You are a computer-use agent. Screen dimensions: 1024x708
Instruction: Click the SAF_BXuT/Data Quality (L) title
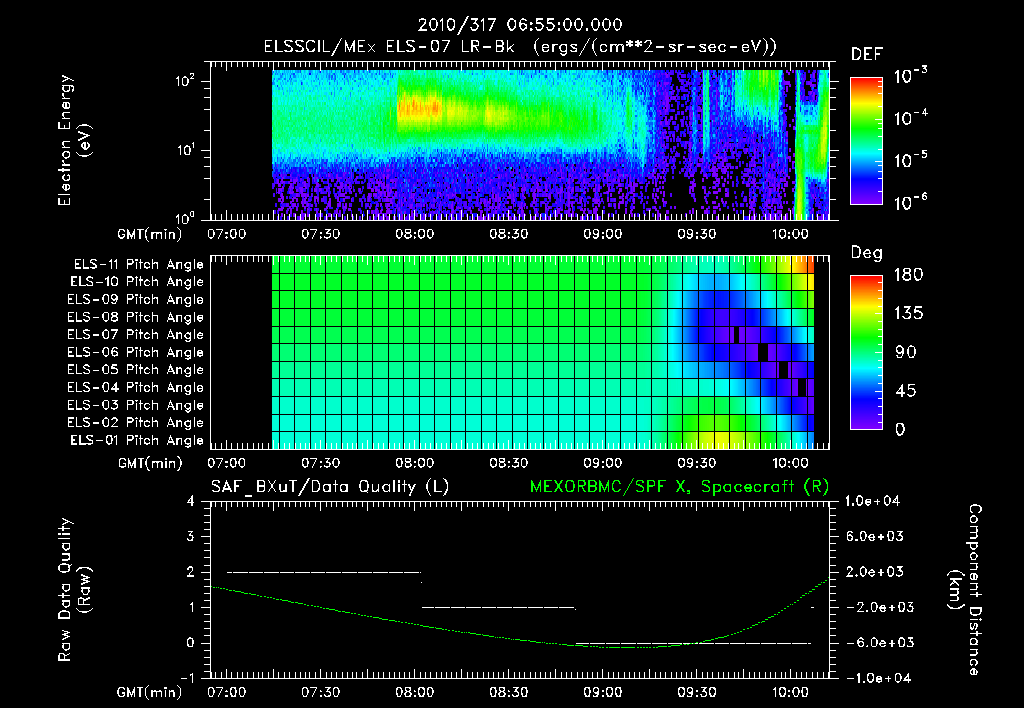tap(330, 487)
